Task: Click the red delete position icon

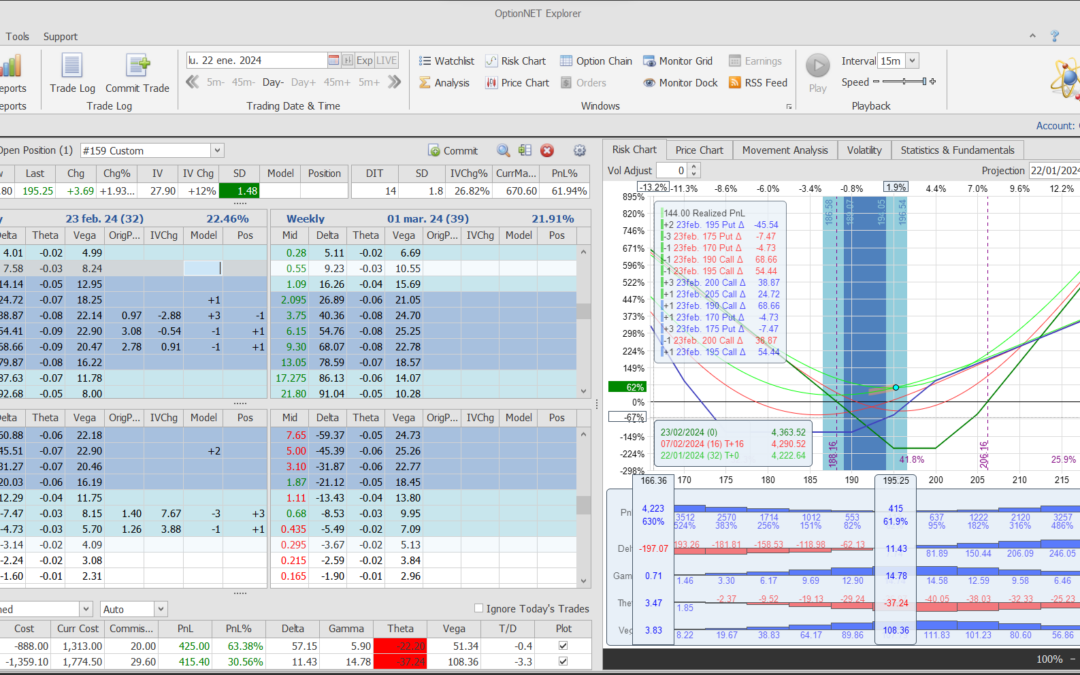Action: [x=547, y=151]
